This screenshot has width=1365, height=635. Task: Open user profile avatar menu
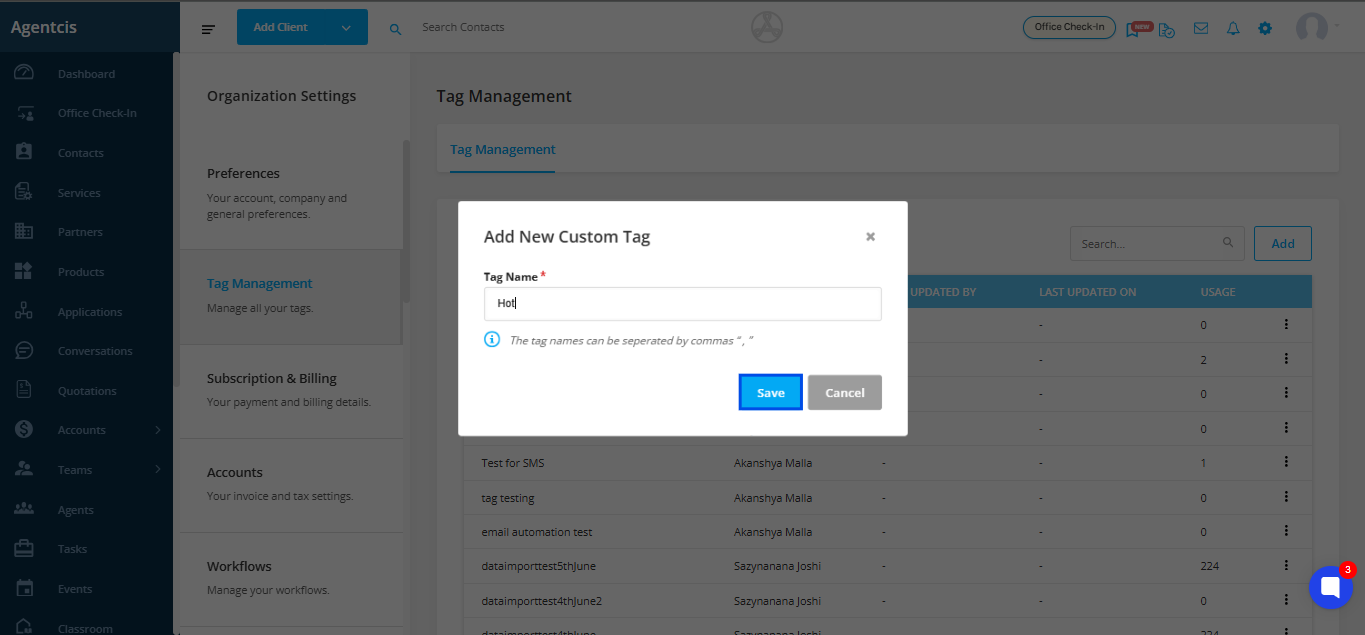pos(1312,28)
